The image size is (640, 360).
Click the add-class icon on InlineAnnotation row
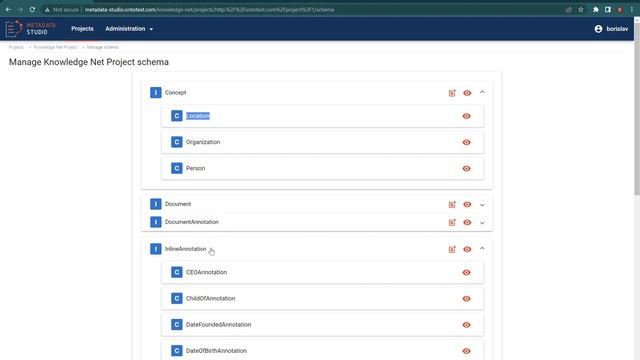[452, 249]
